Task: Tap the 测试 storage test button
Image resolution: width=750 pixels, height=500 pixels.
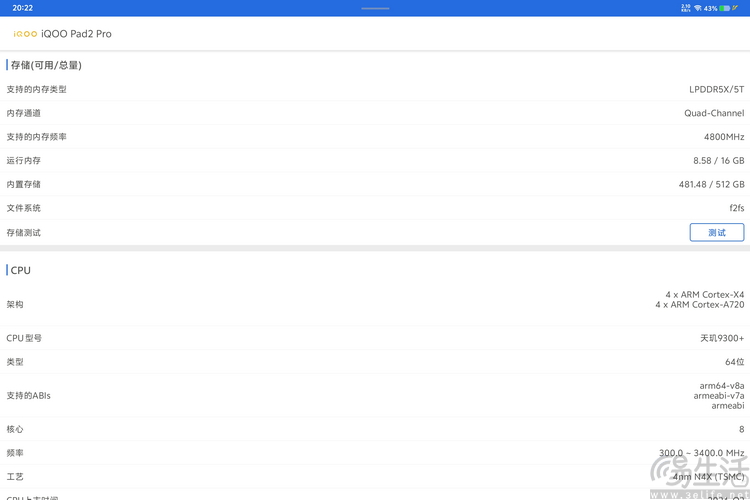Action: point(717,233)
